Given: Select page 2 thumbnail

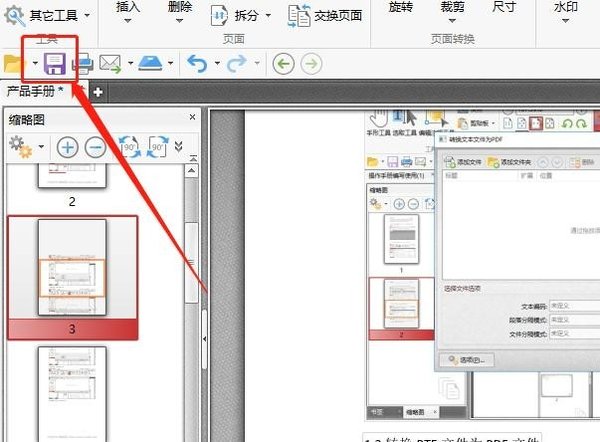Looking at the screenshot, I should pyautogui.click(x=72, y=177).
